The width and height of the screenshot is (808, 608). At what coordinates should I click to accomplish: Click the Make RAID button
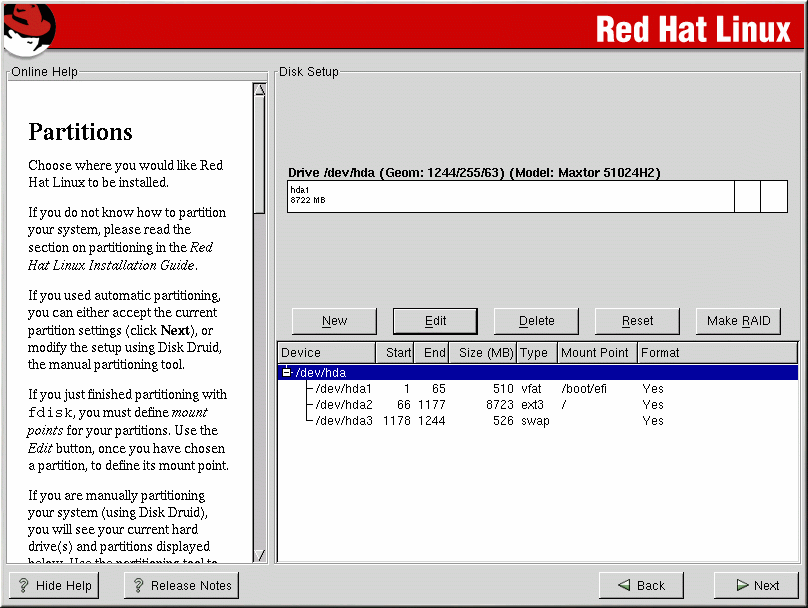738,321
